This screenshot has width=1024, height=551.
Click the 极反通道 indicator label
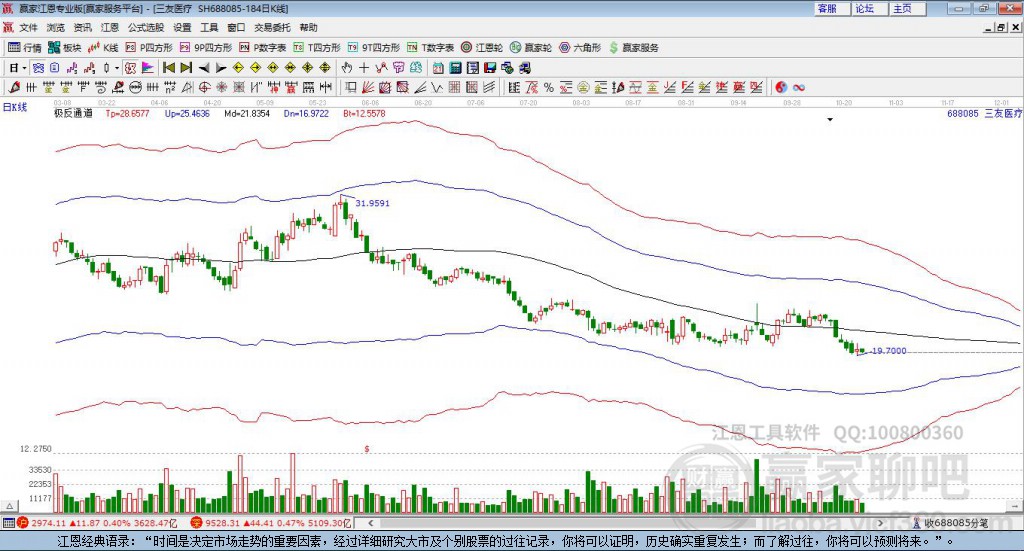(x=73, y=114)
